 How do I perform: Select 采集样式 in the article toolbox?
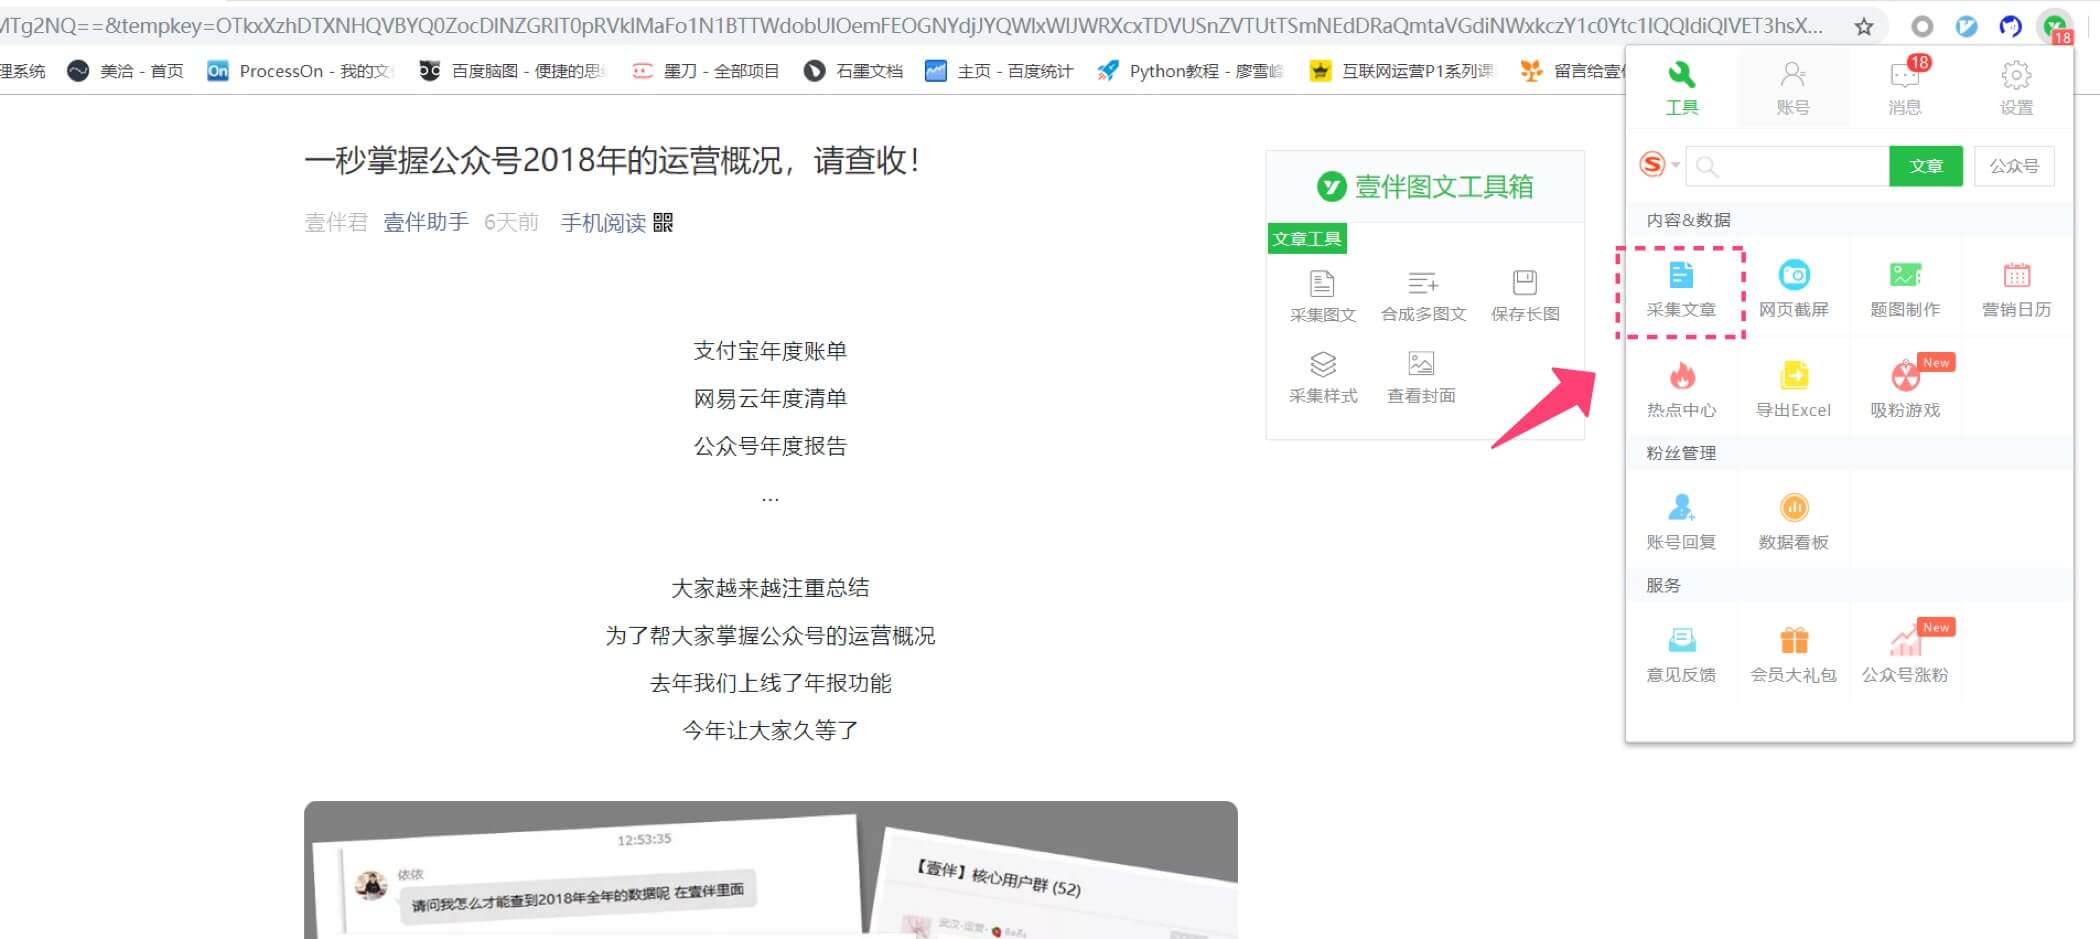(1322, 378)
